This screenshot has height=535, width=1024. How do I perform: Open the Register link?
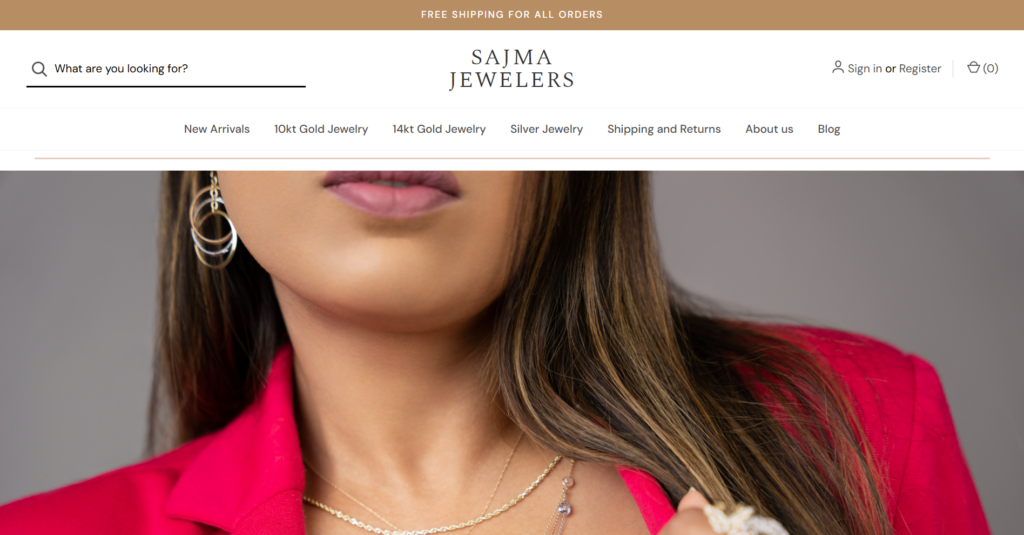(920, 68)
